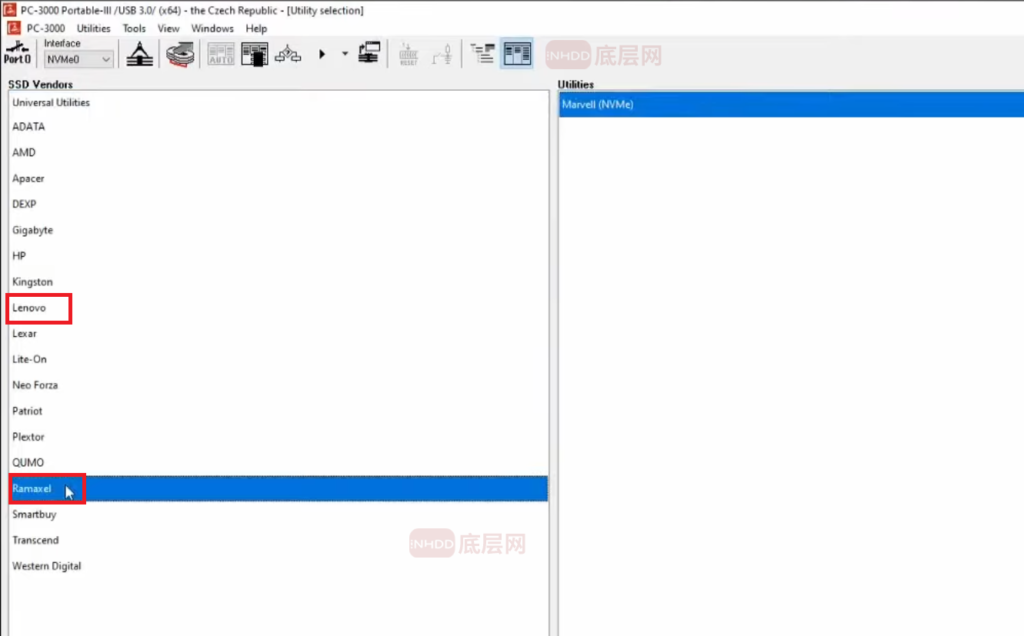Select QUMO vendor
This screenshot has height=636, width=1024.
tap(279, 462)
